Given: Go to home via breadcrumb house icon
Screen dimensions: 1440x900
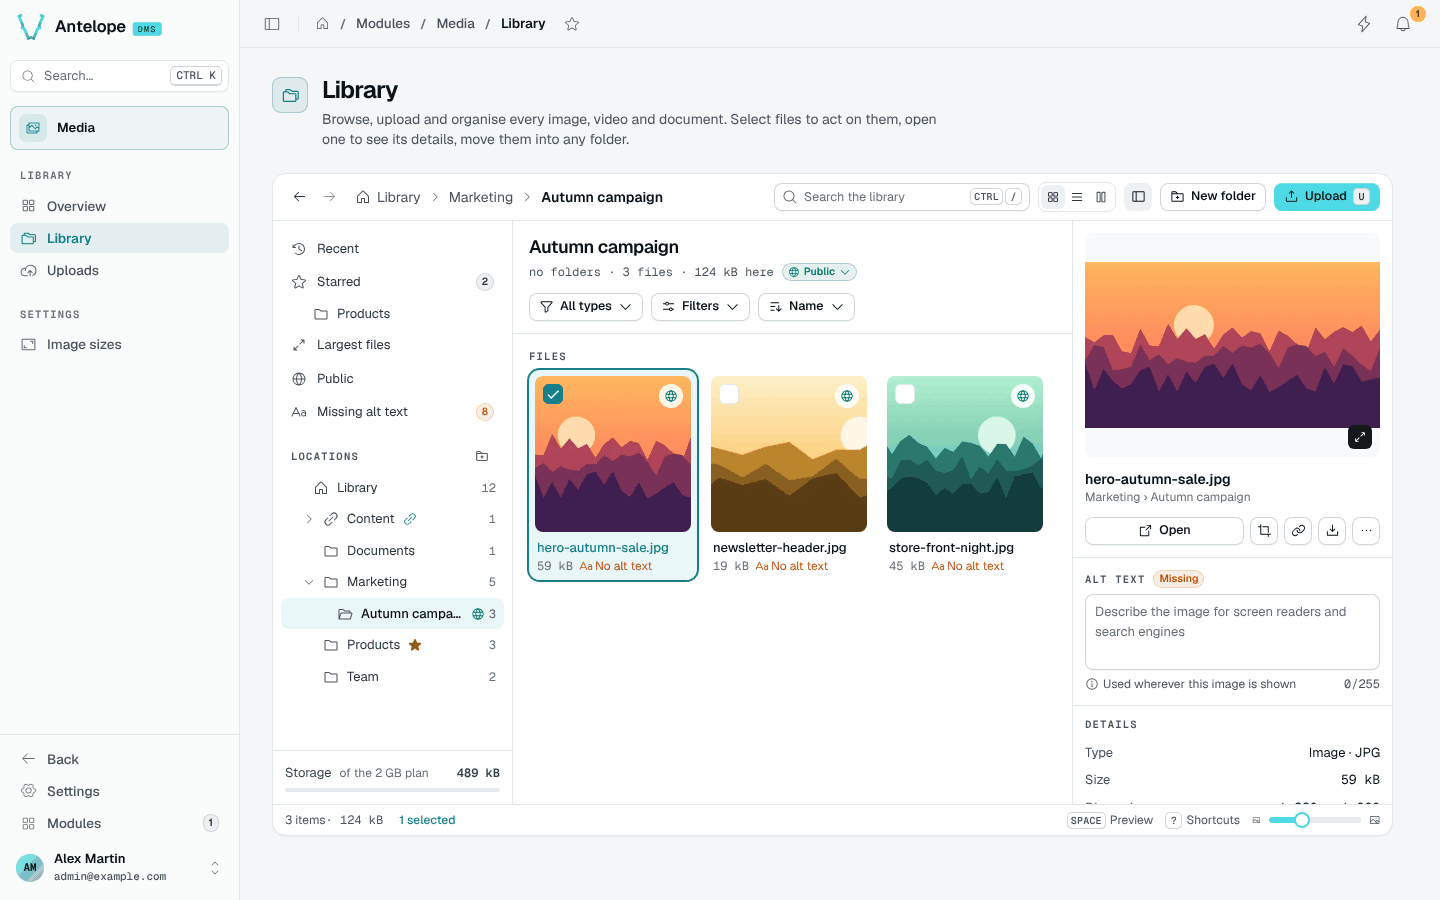Looking at the screenshot, I should pyautogui.click(x=322, y=24).
